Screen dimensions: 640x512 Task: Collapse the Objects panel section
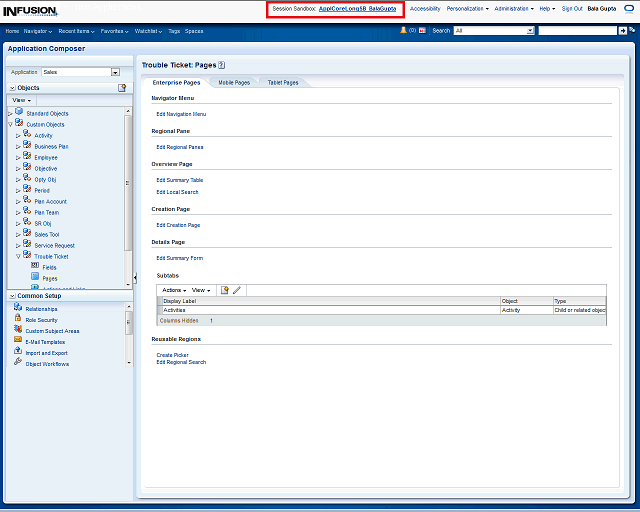[12, 88]
